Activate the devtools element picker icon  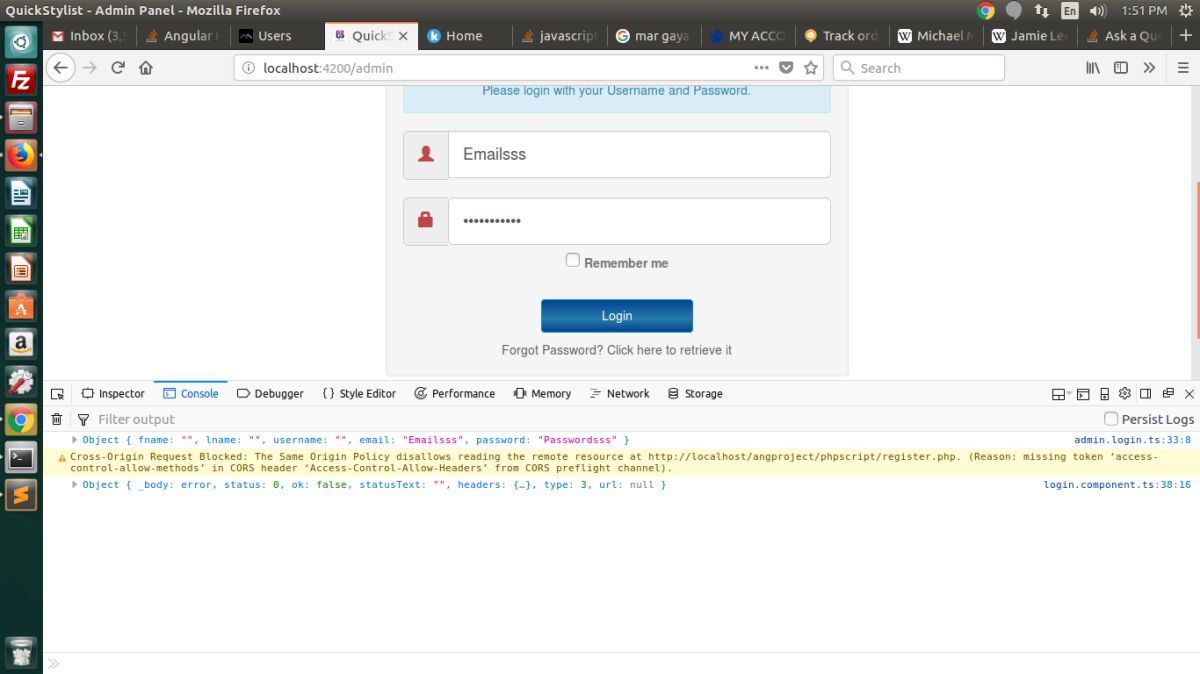[x=57, y=394]
